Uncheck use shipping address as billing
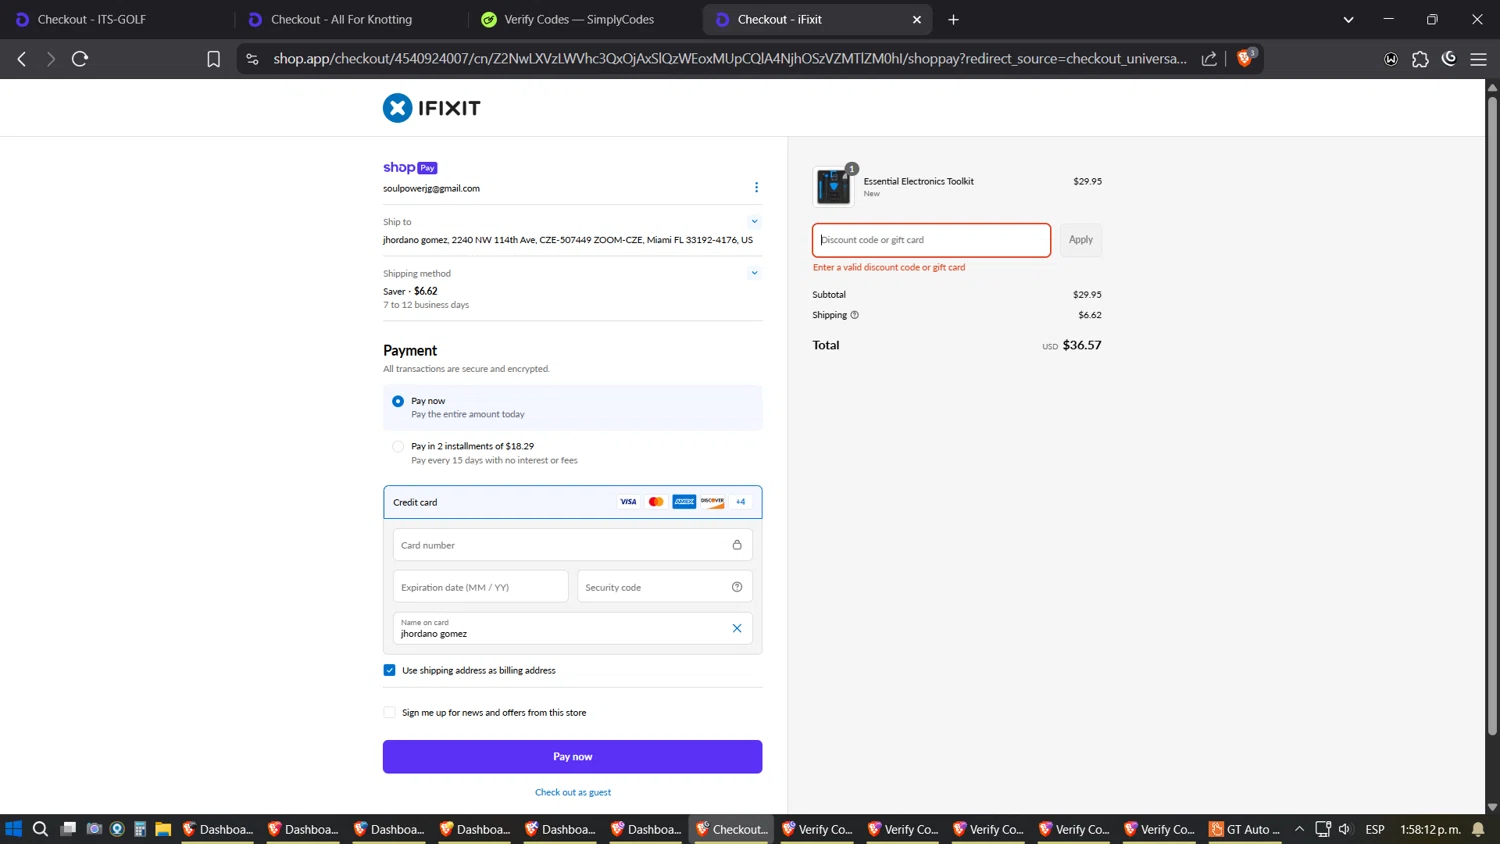The width and height of the screenshot is (1500, 844). [x=390, y=670]
